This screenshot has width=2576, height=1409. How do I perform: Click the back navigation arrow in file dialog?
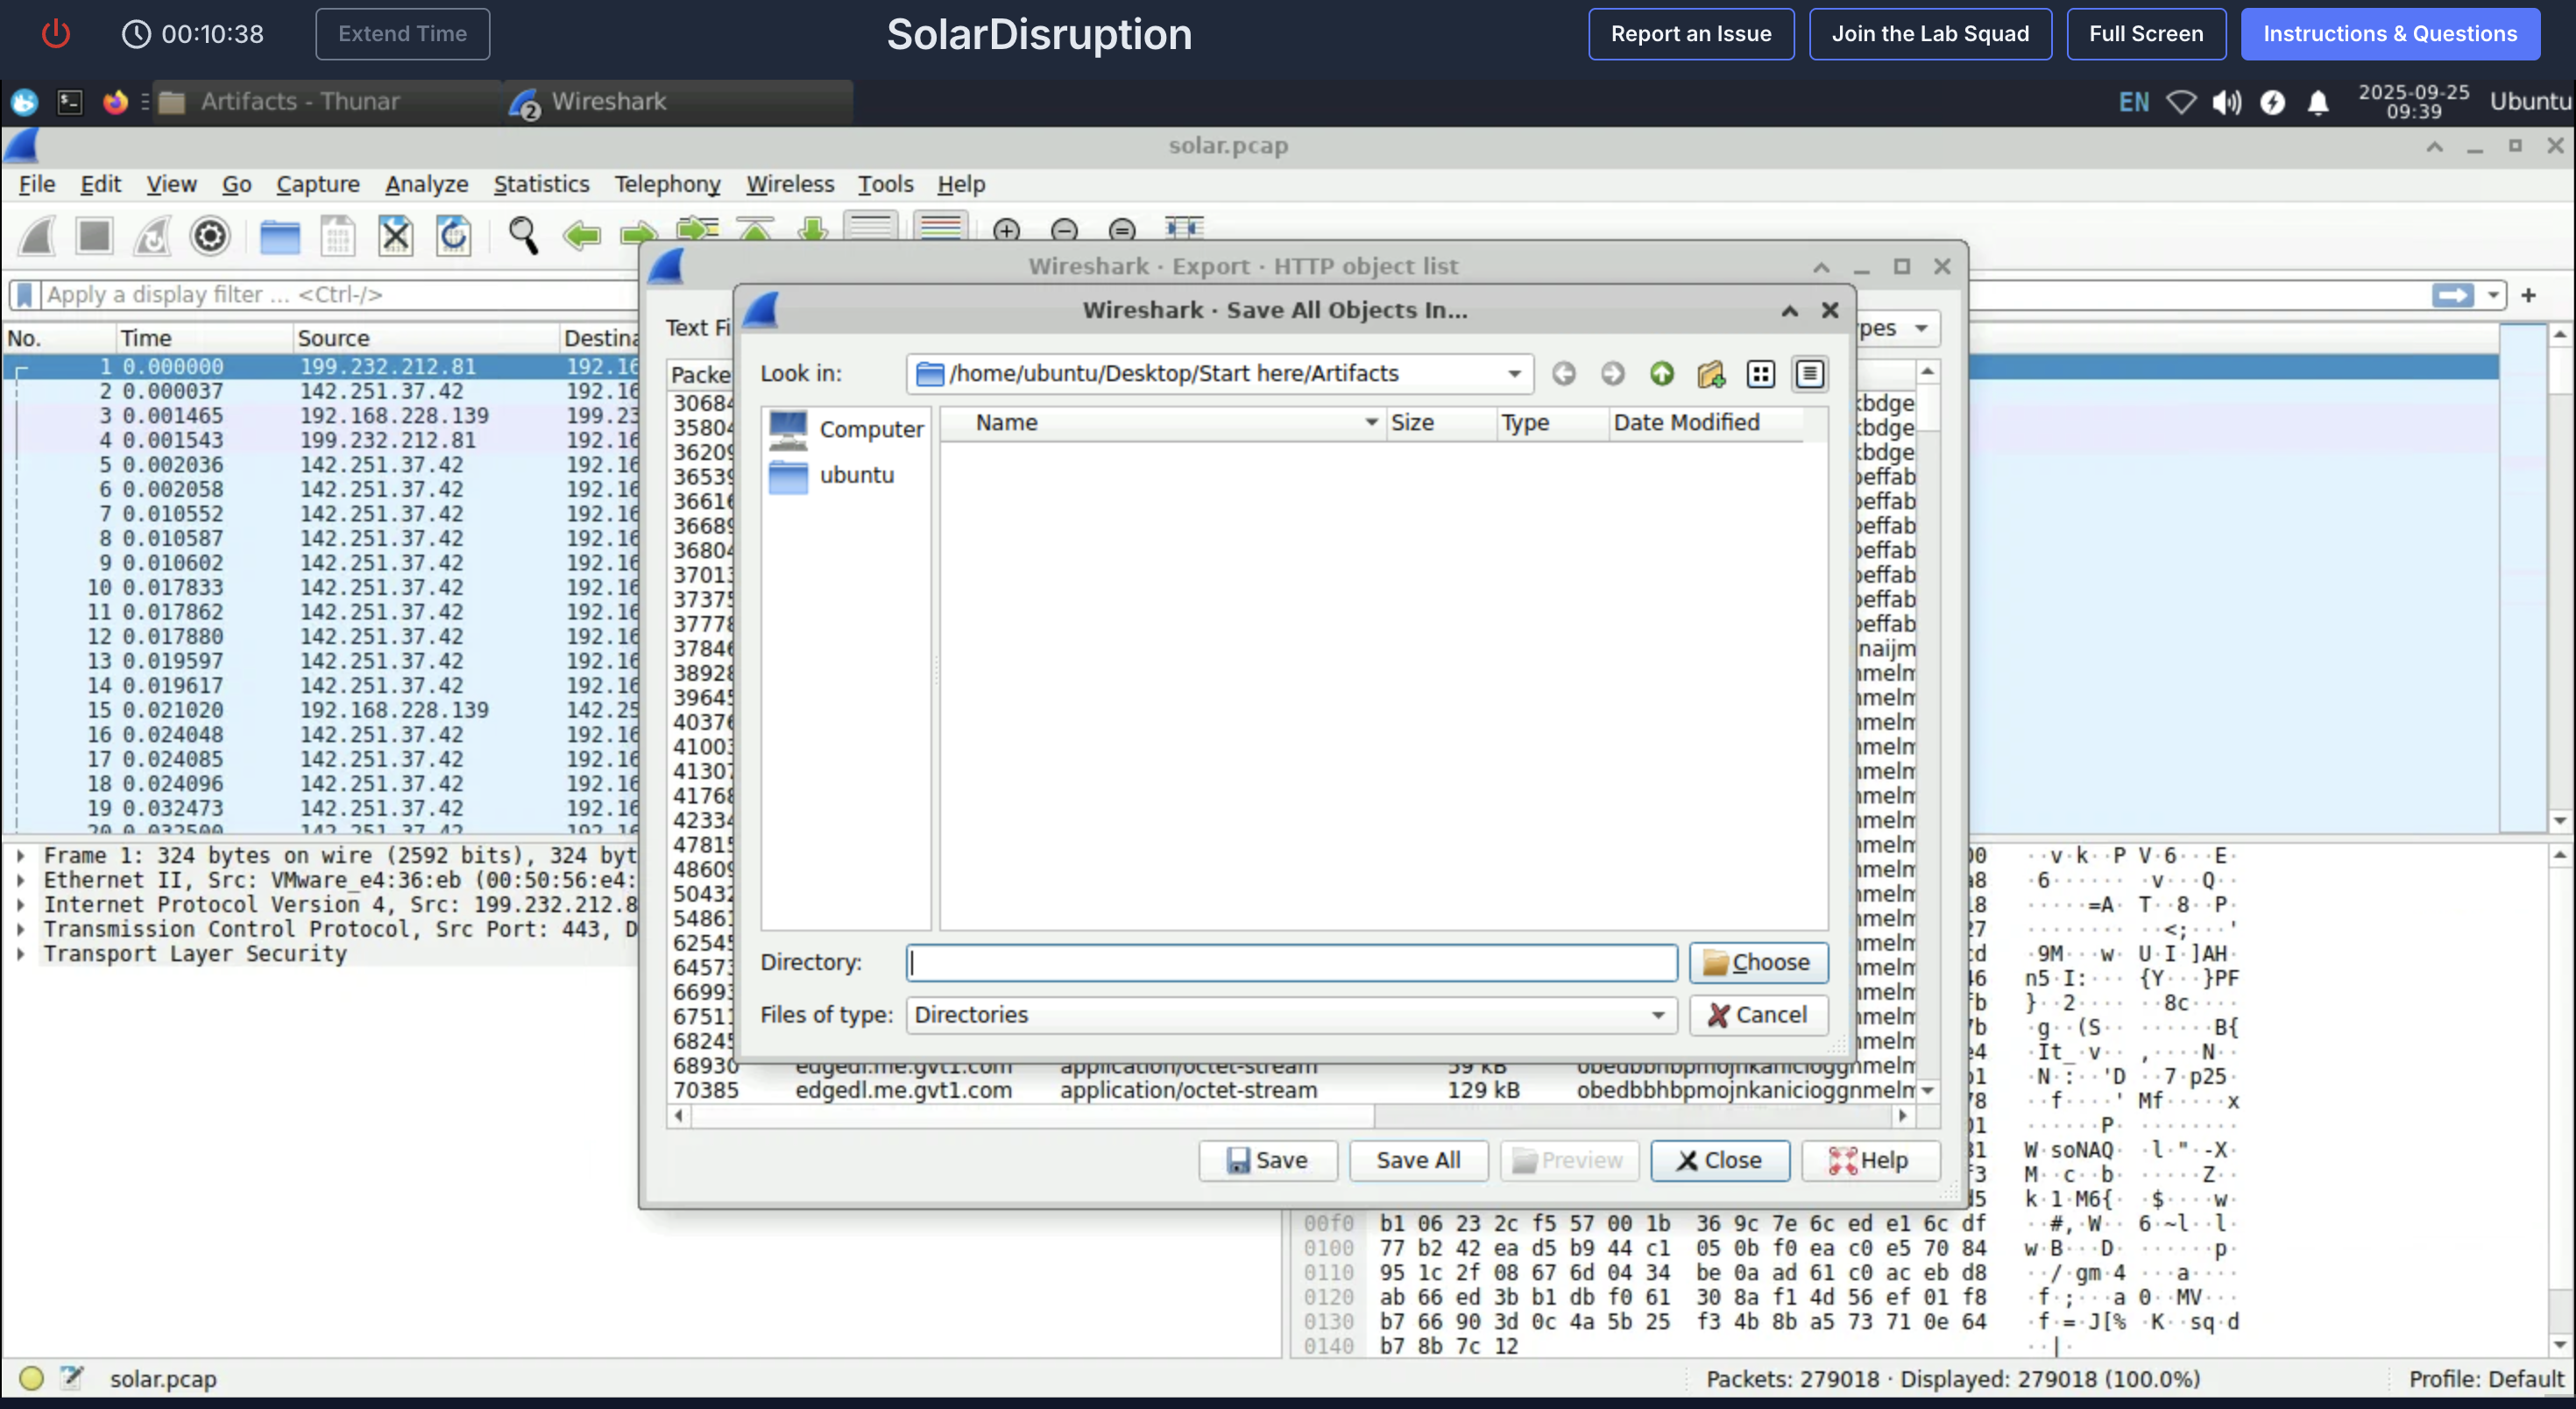tap(1563, 374)
